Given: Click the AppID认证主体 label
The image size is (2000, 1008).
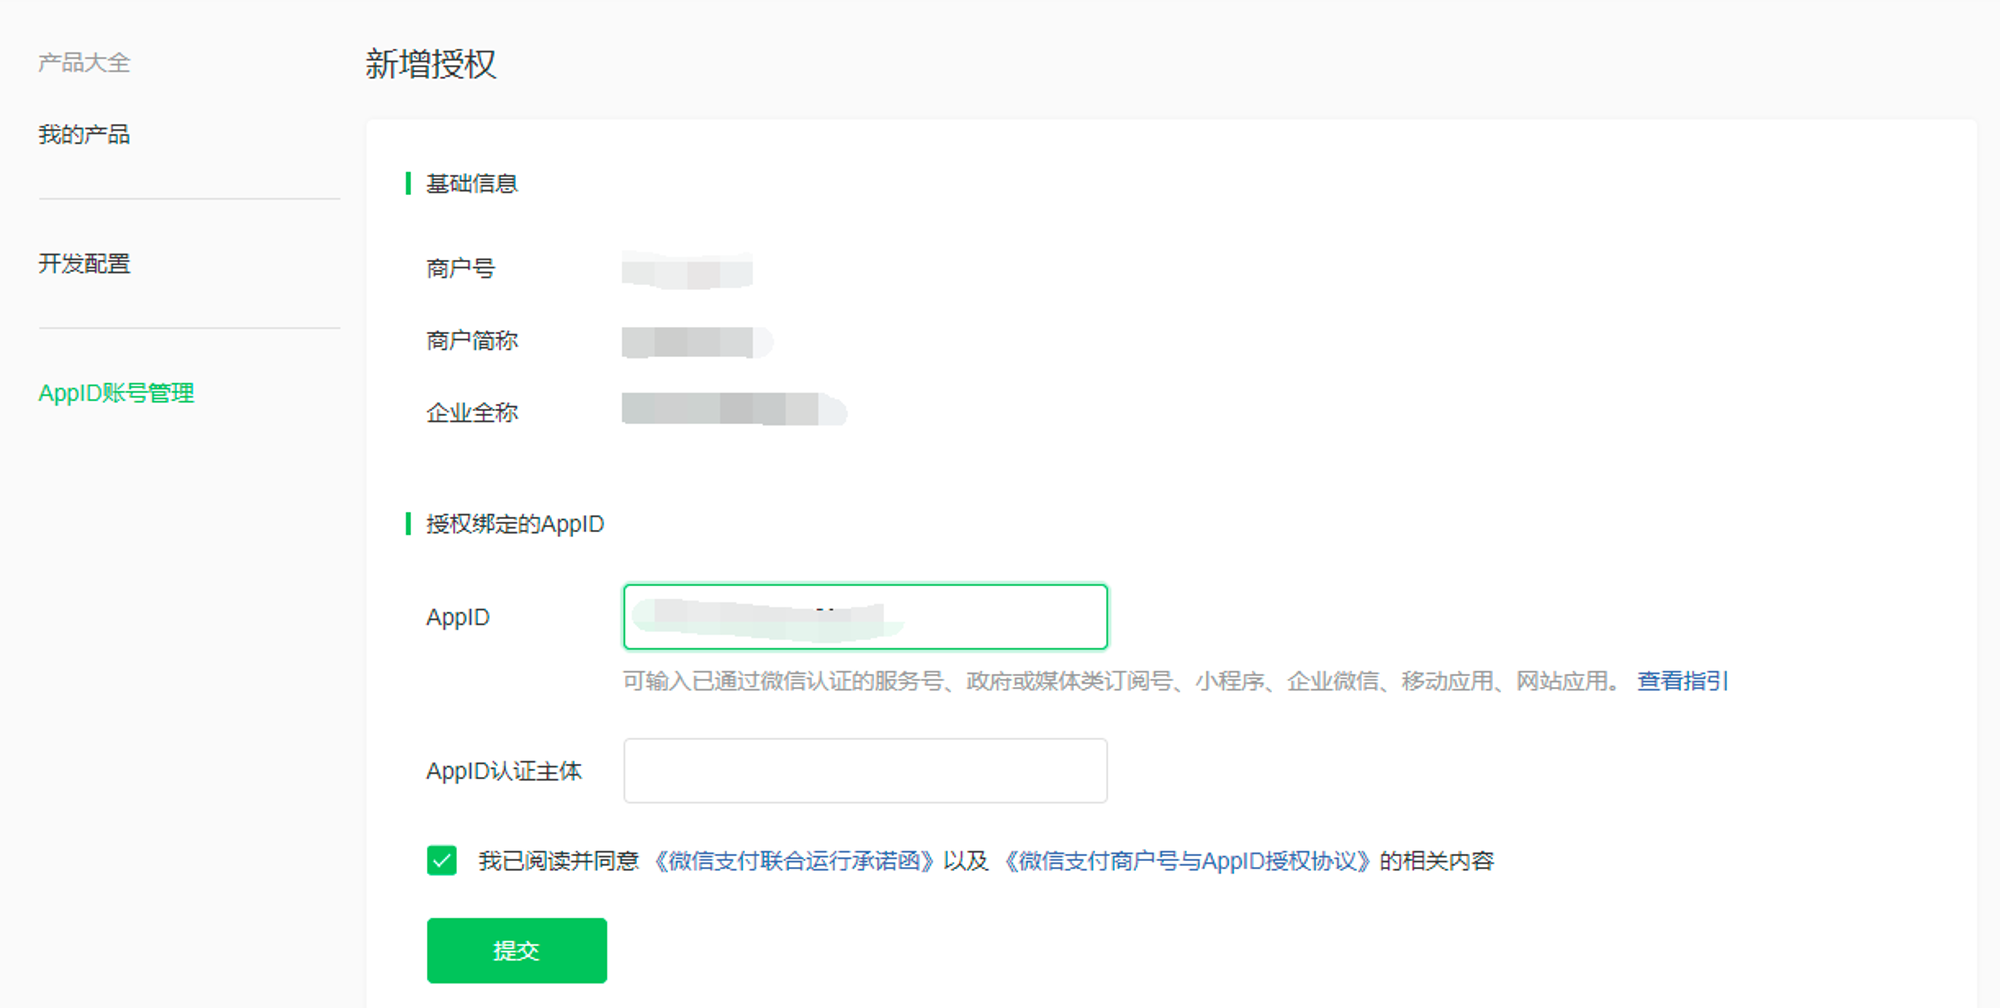Looking at the screenshot, I should tap(504, 771).
